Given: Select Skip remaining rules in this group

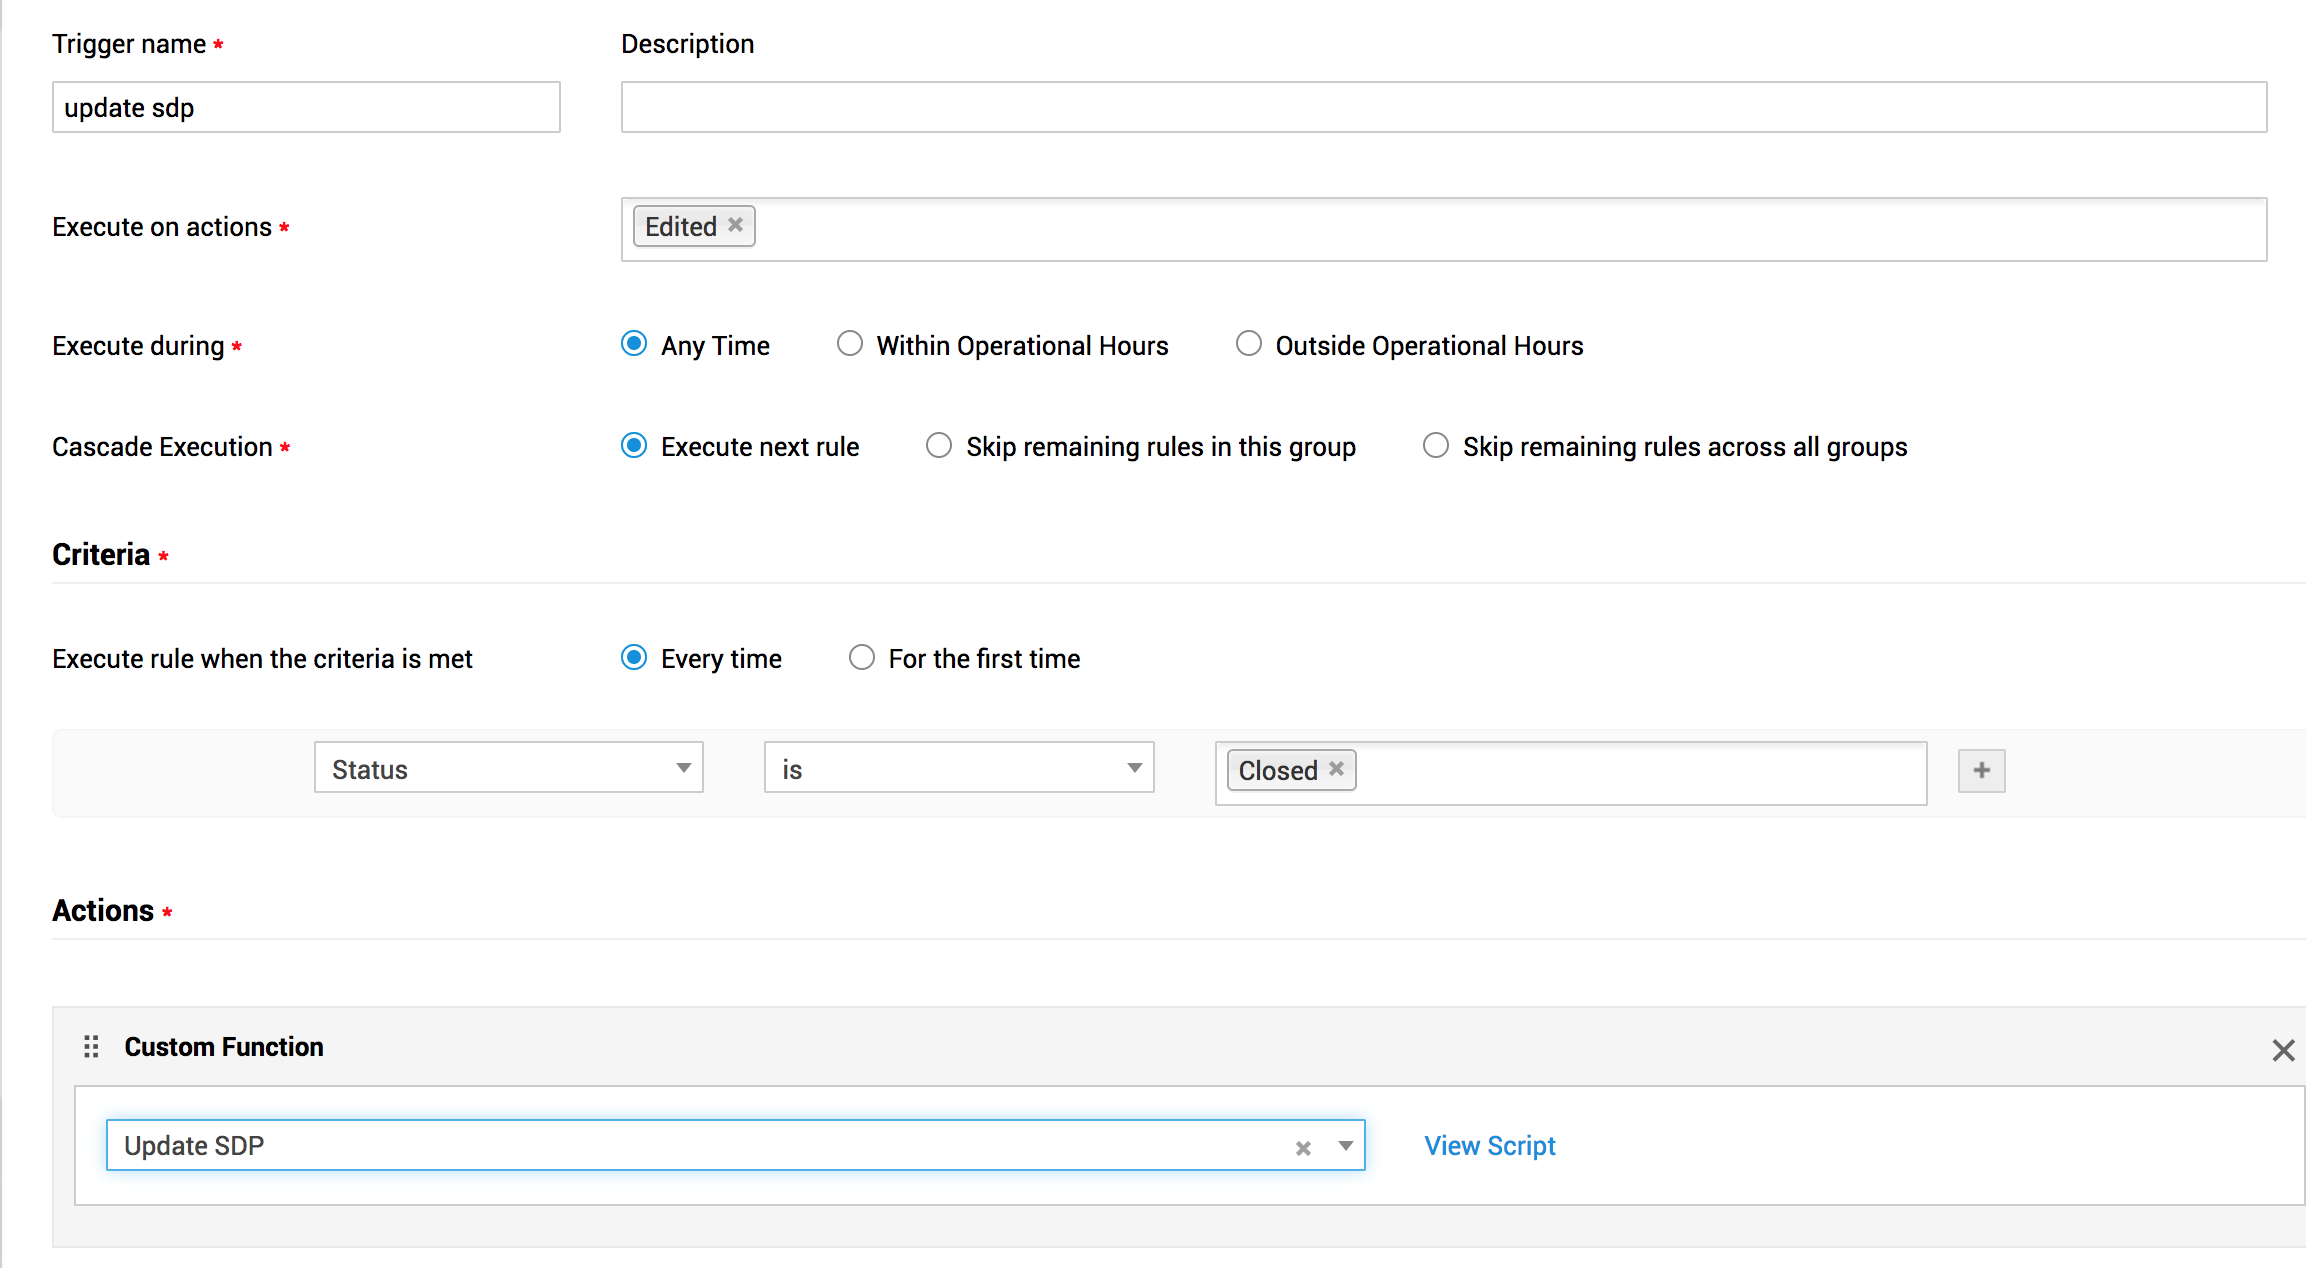Looking at the screenshot, I should point(938,445).
